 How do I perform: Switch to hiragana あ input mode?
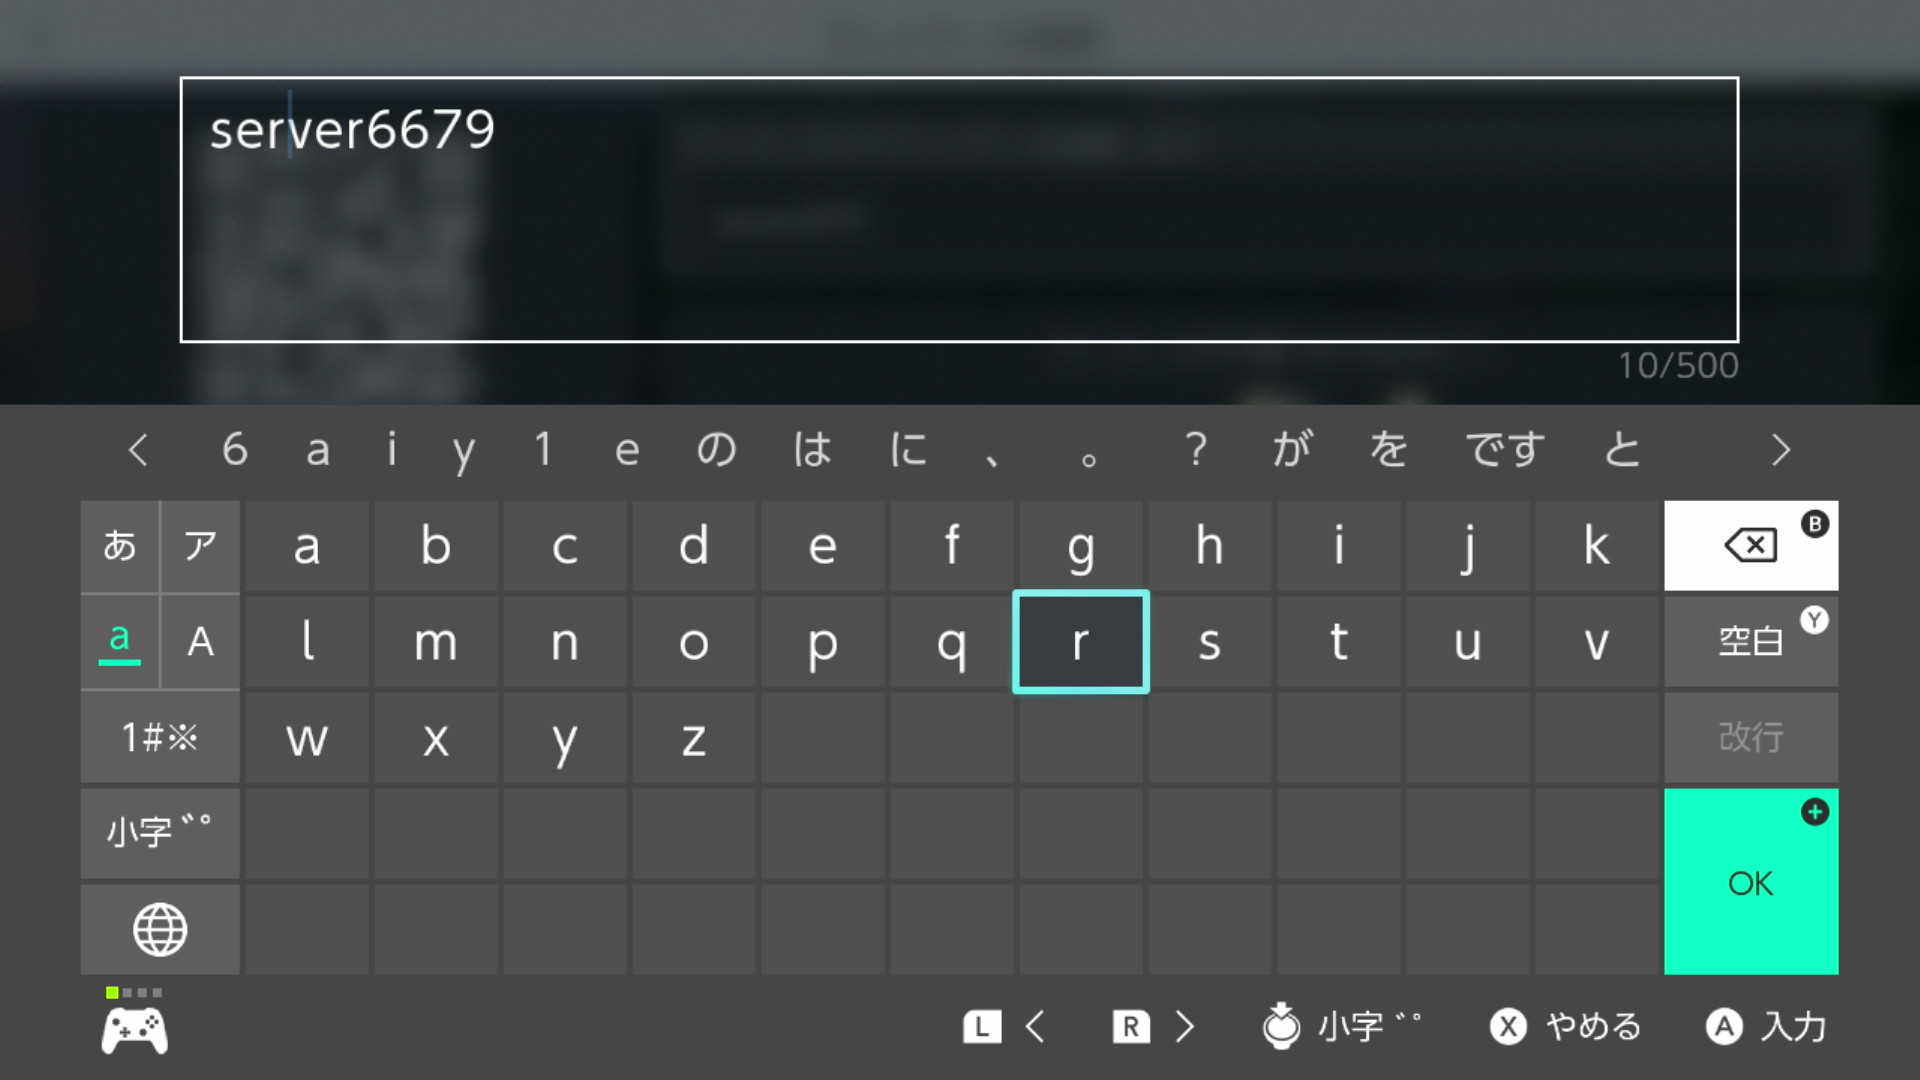(120, 546)
